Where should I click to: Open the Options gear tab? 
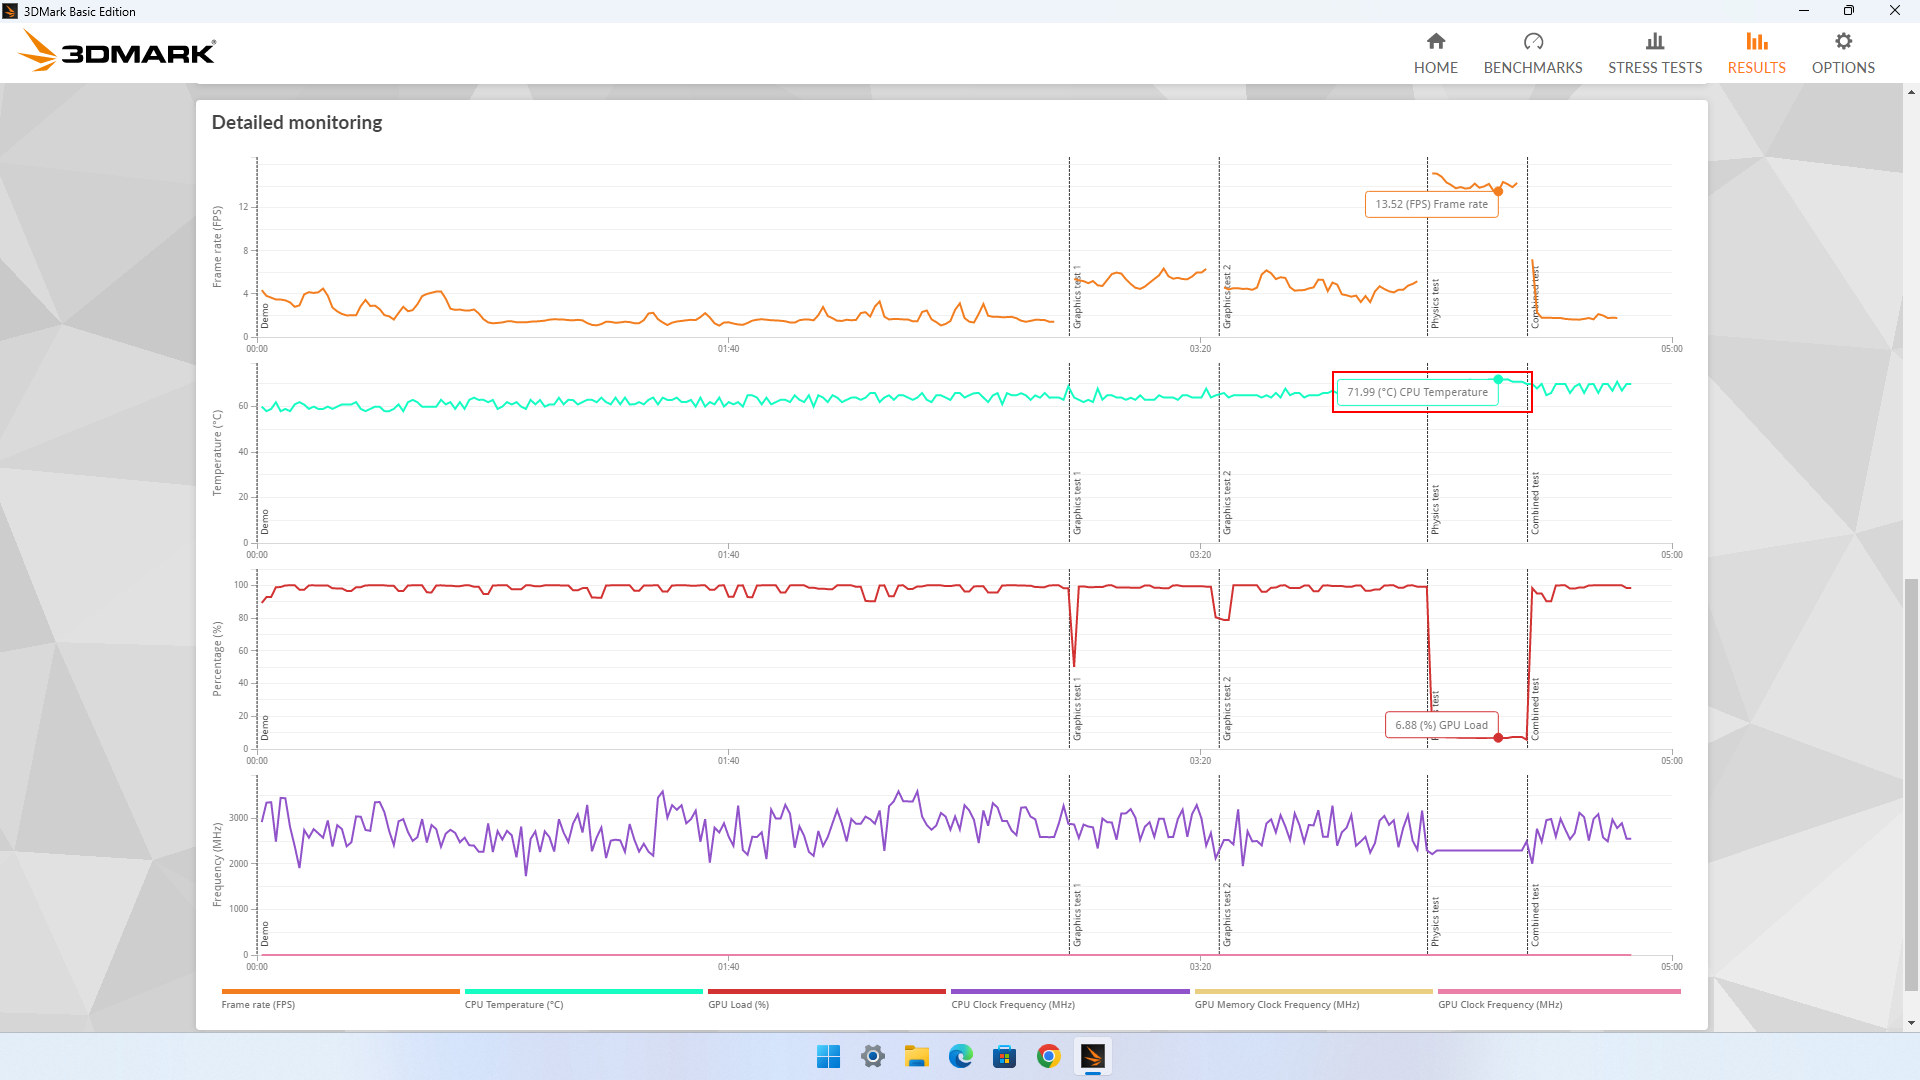click(x=1842, y=54)
